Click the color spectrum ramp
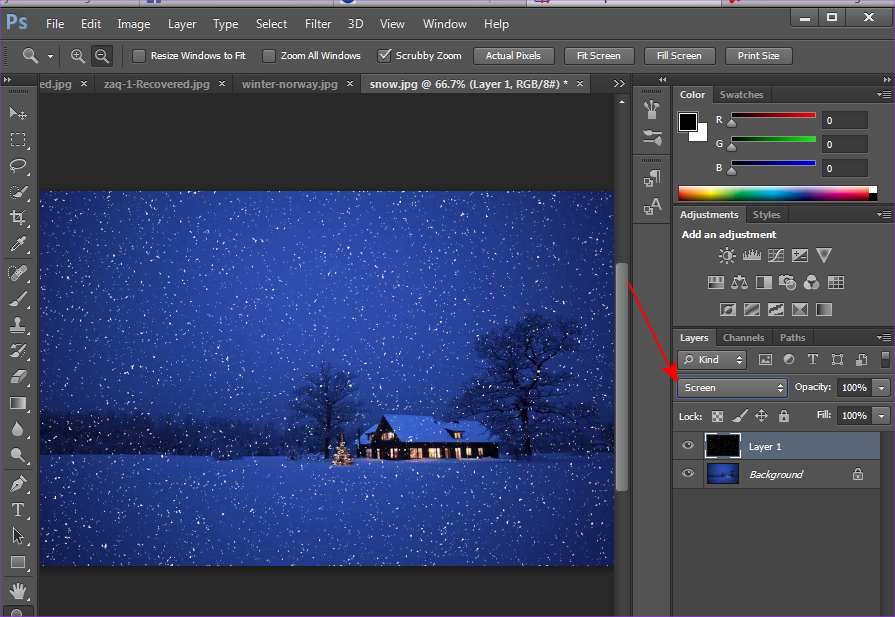Screen dimensions: 895x617 coord(773,193)
